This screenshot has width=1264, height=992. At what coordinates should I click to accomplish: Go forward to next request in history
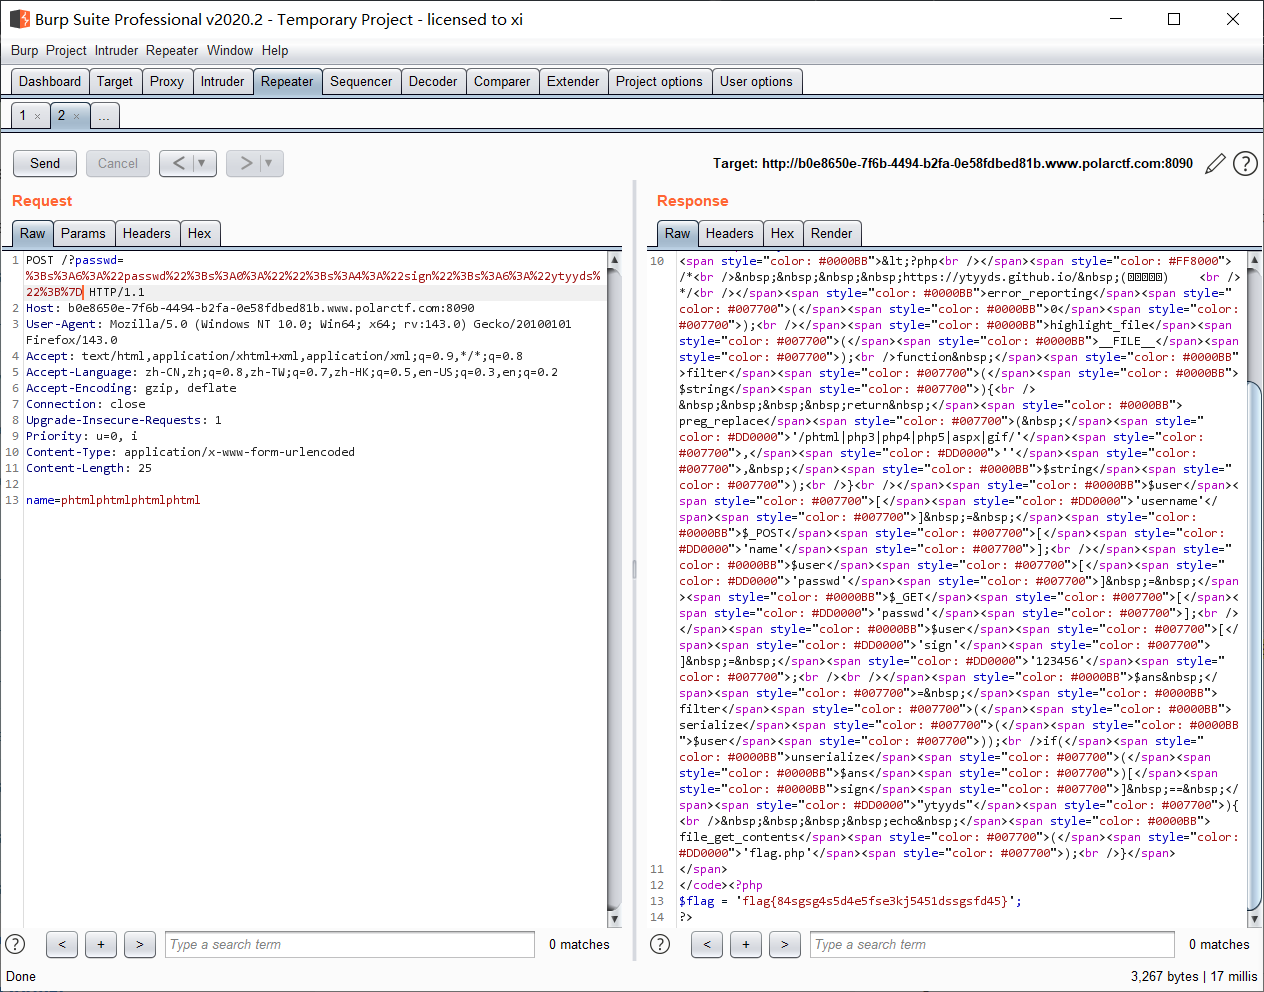pyautogui.click(x=245, y=163)
